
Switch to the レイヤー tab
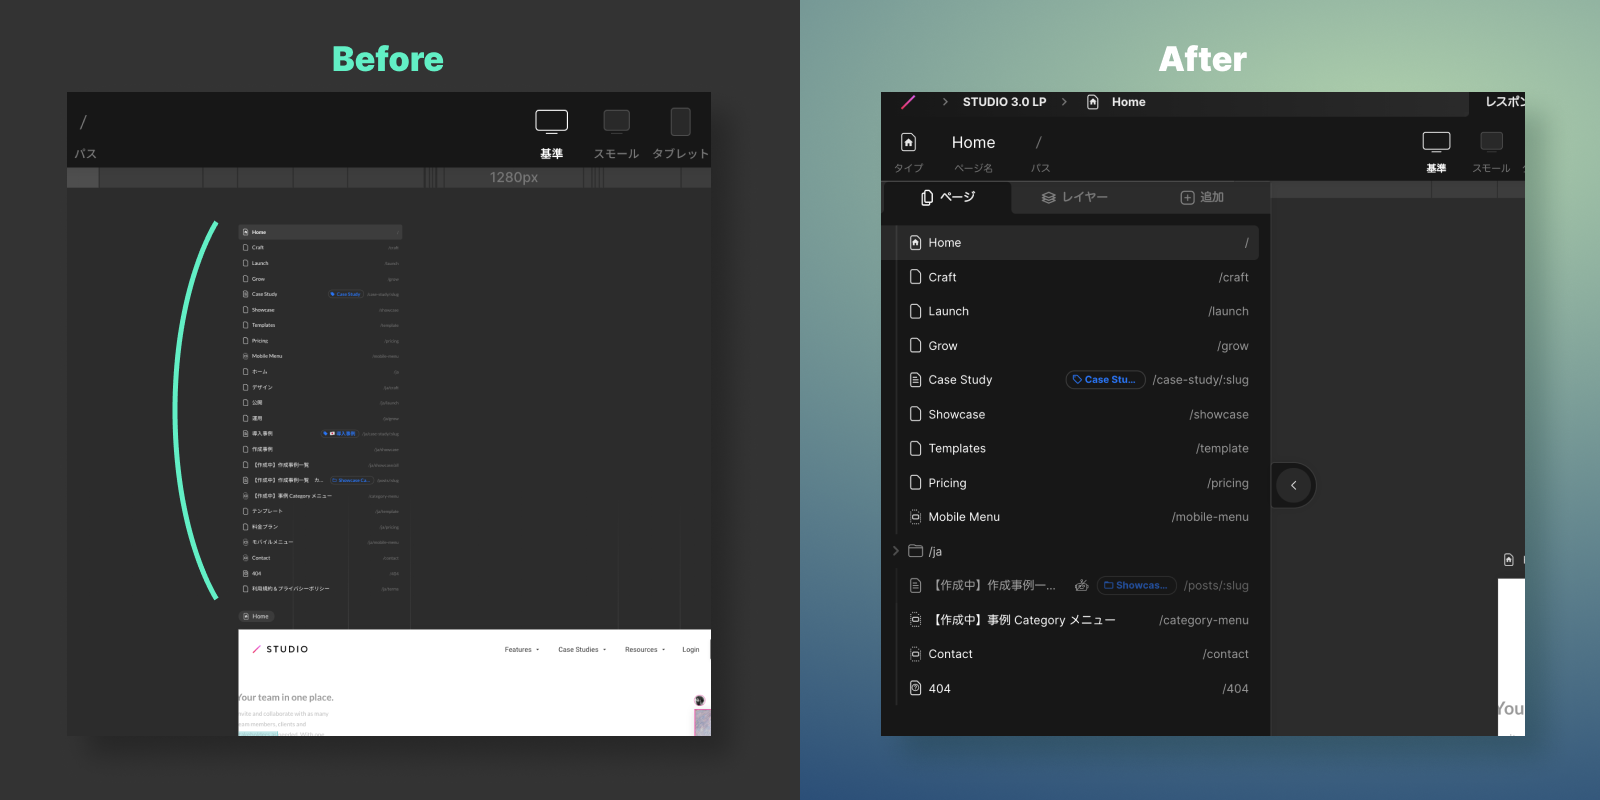point(1075,197)
